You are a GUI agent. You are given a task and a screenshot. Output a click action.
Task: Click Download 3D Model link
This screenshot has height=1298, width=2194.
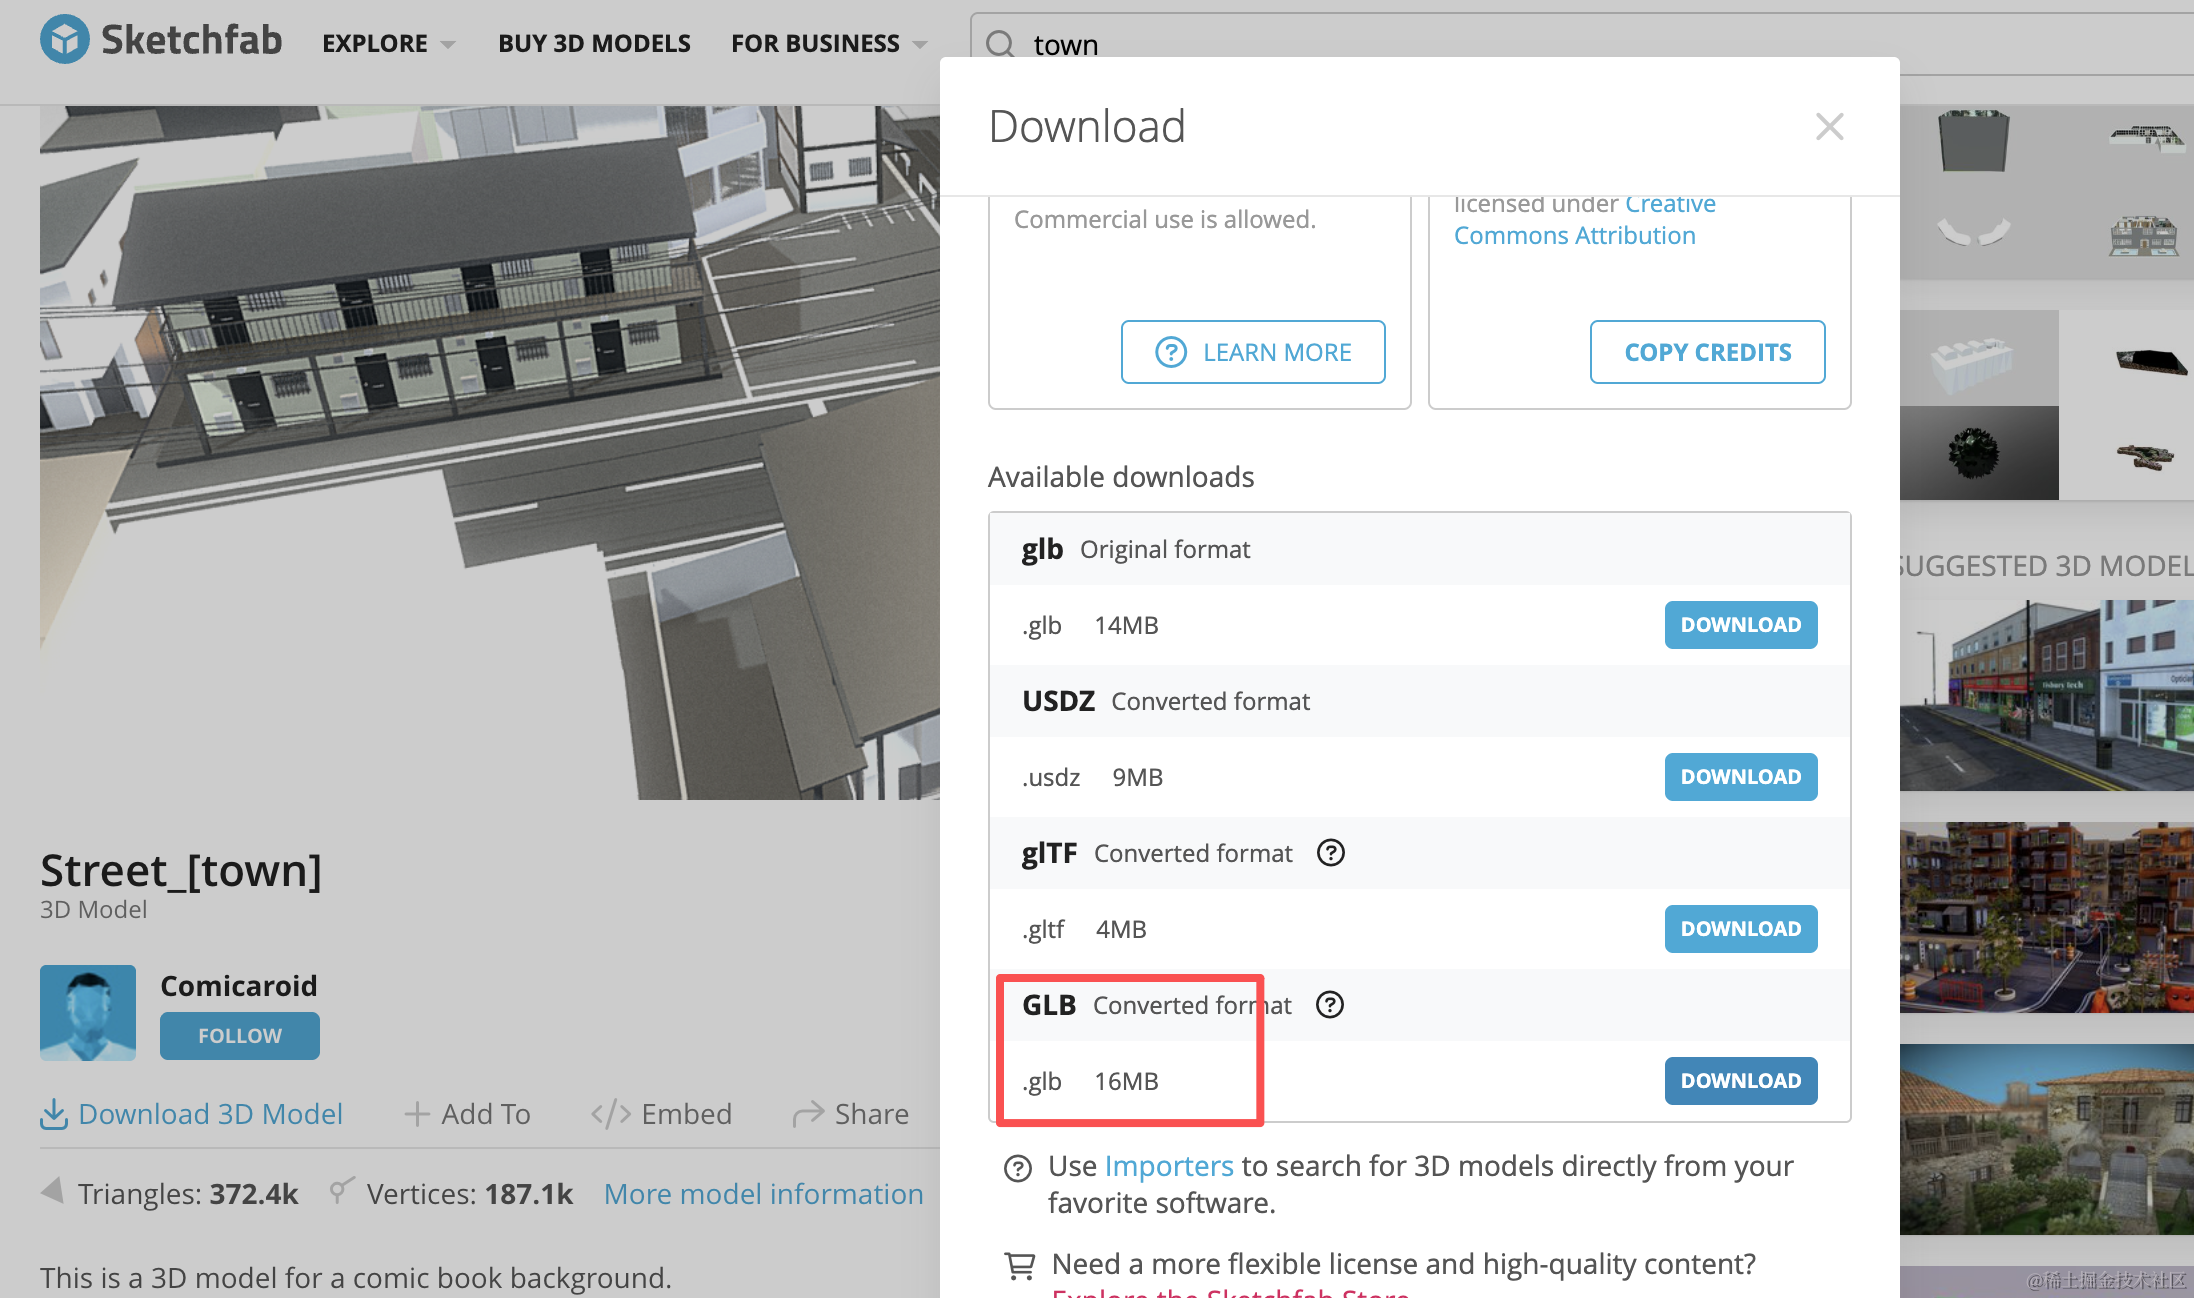pyautogui.click(x=191, y=1114)
